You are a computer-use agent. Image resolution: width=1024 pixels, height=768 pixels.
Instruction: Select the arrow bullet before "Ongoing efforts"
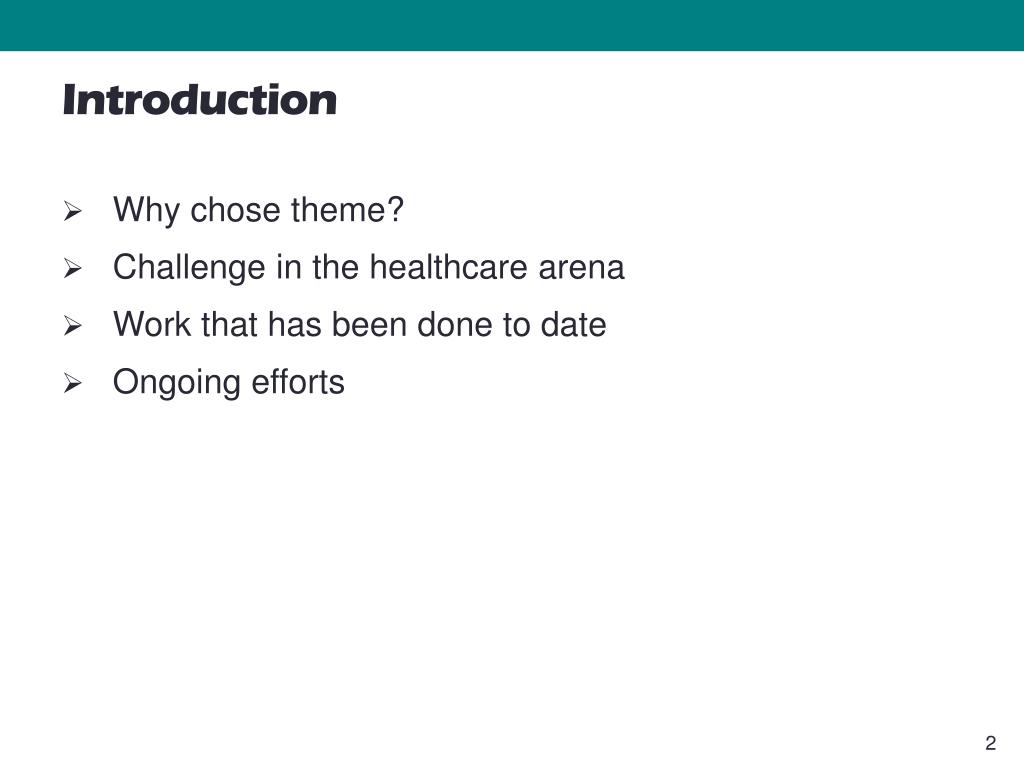pos(72,383)
